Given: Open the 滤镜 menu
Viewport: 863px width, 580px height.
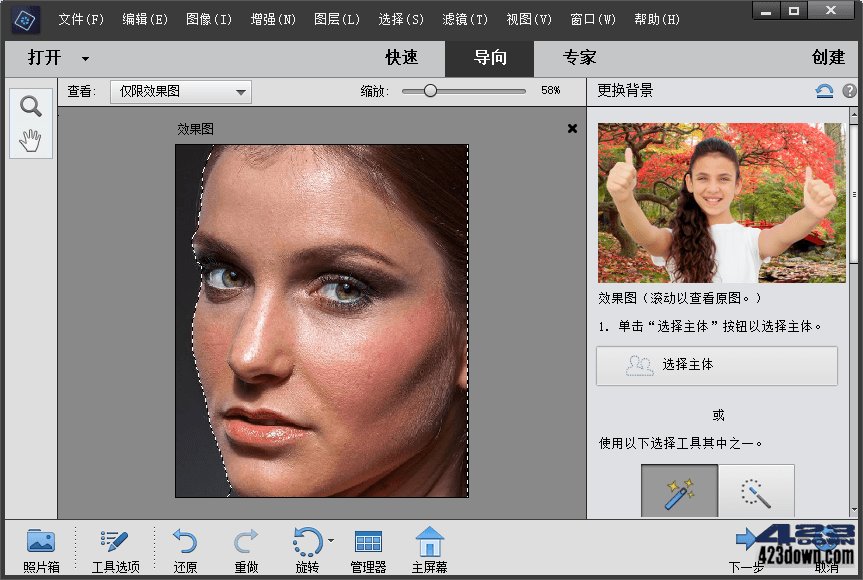Looking at the screenshot, I should pos(465,19).
